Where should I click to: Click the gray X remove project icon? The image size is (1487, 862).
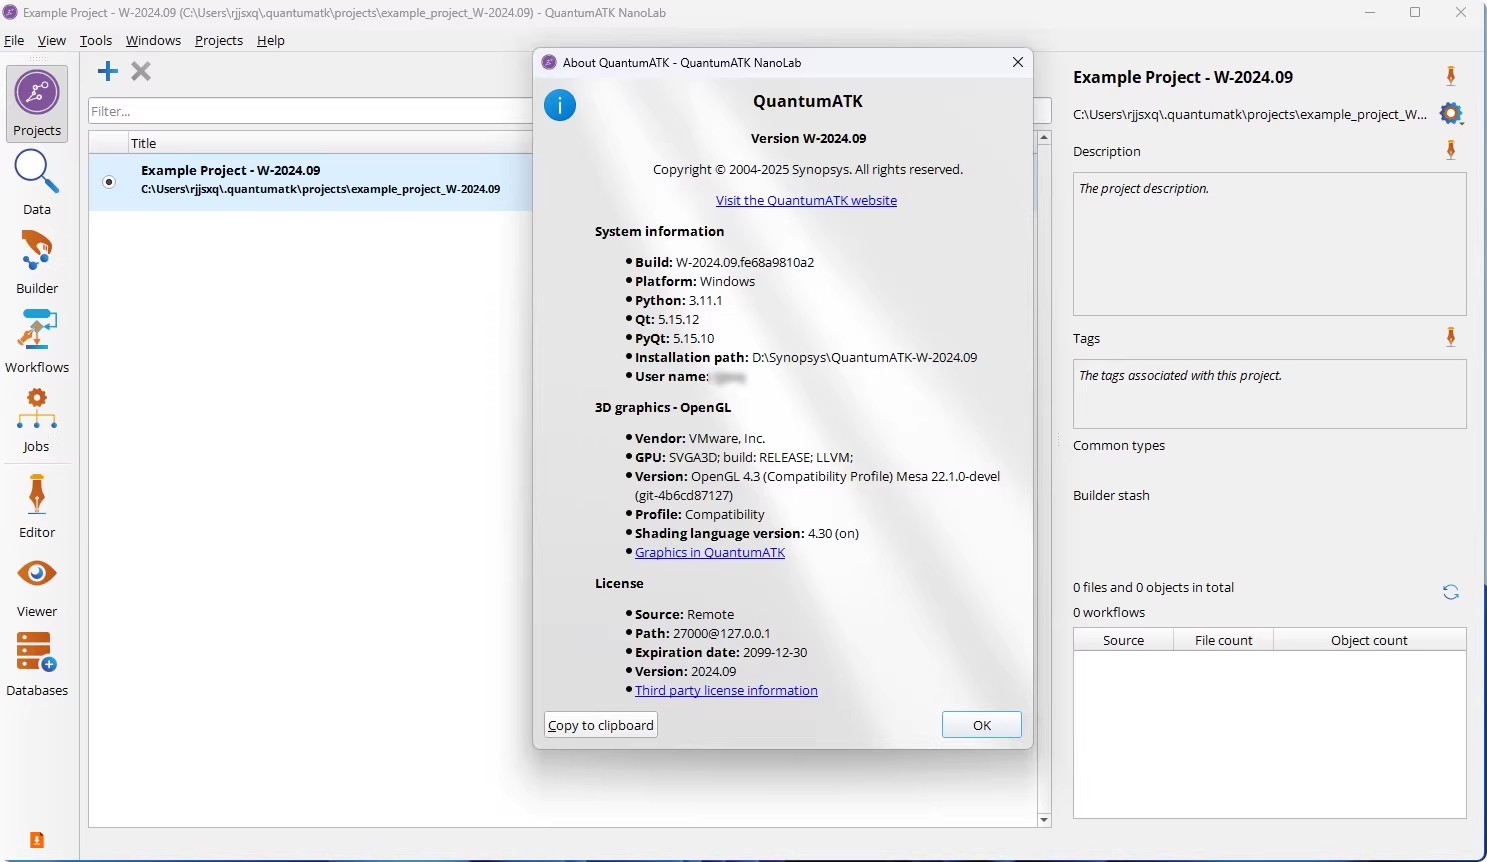[141, 71]
